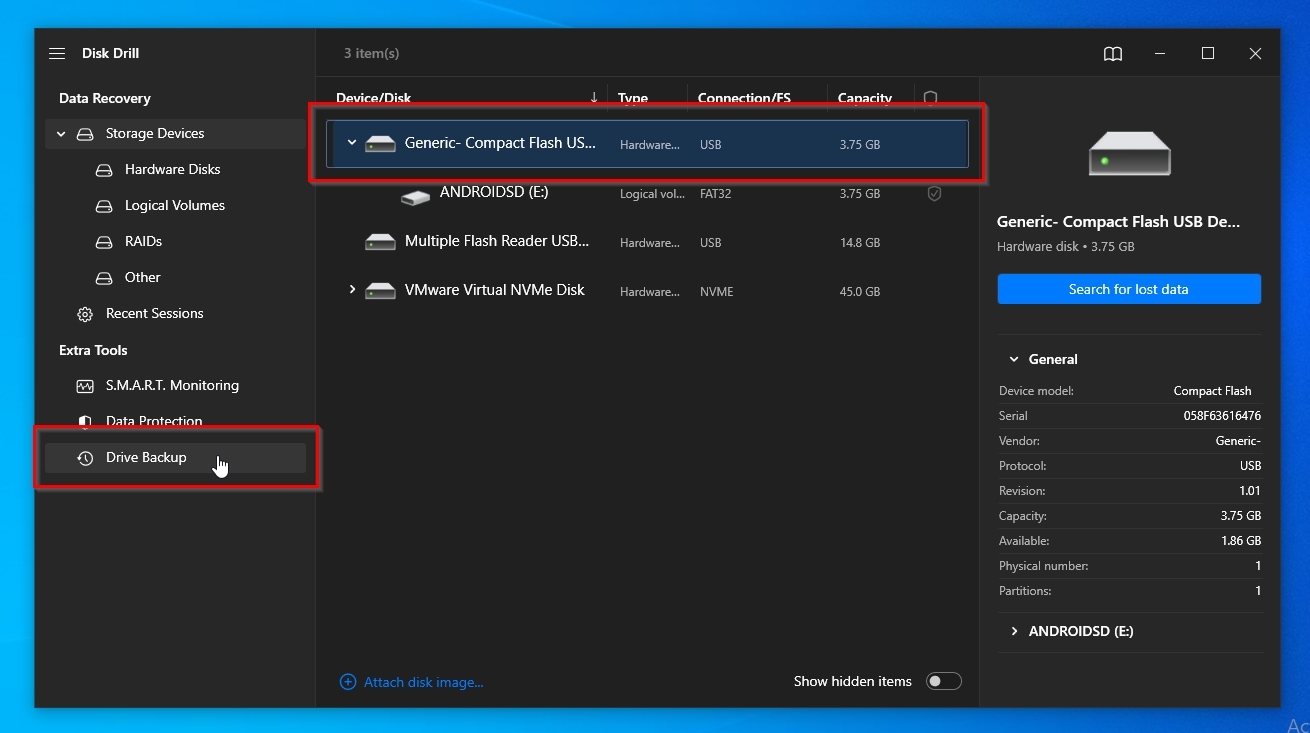Viewport: 1310px width, 733px height.
Task: Select Logical Volumes in the sidebar
Action: [x=174, y=206]
